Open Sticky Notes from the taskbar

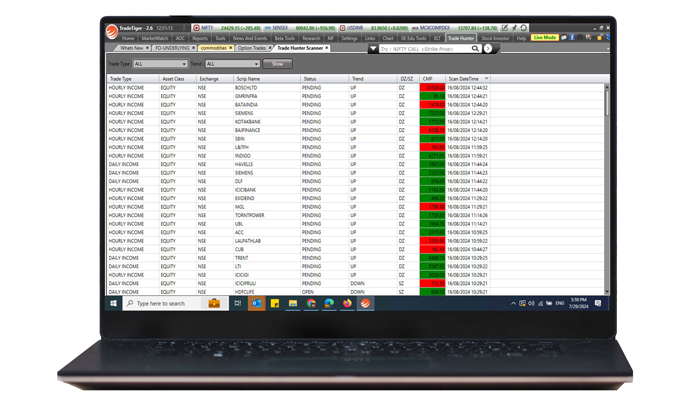(275, 303)
